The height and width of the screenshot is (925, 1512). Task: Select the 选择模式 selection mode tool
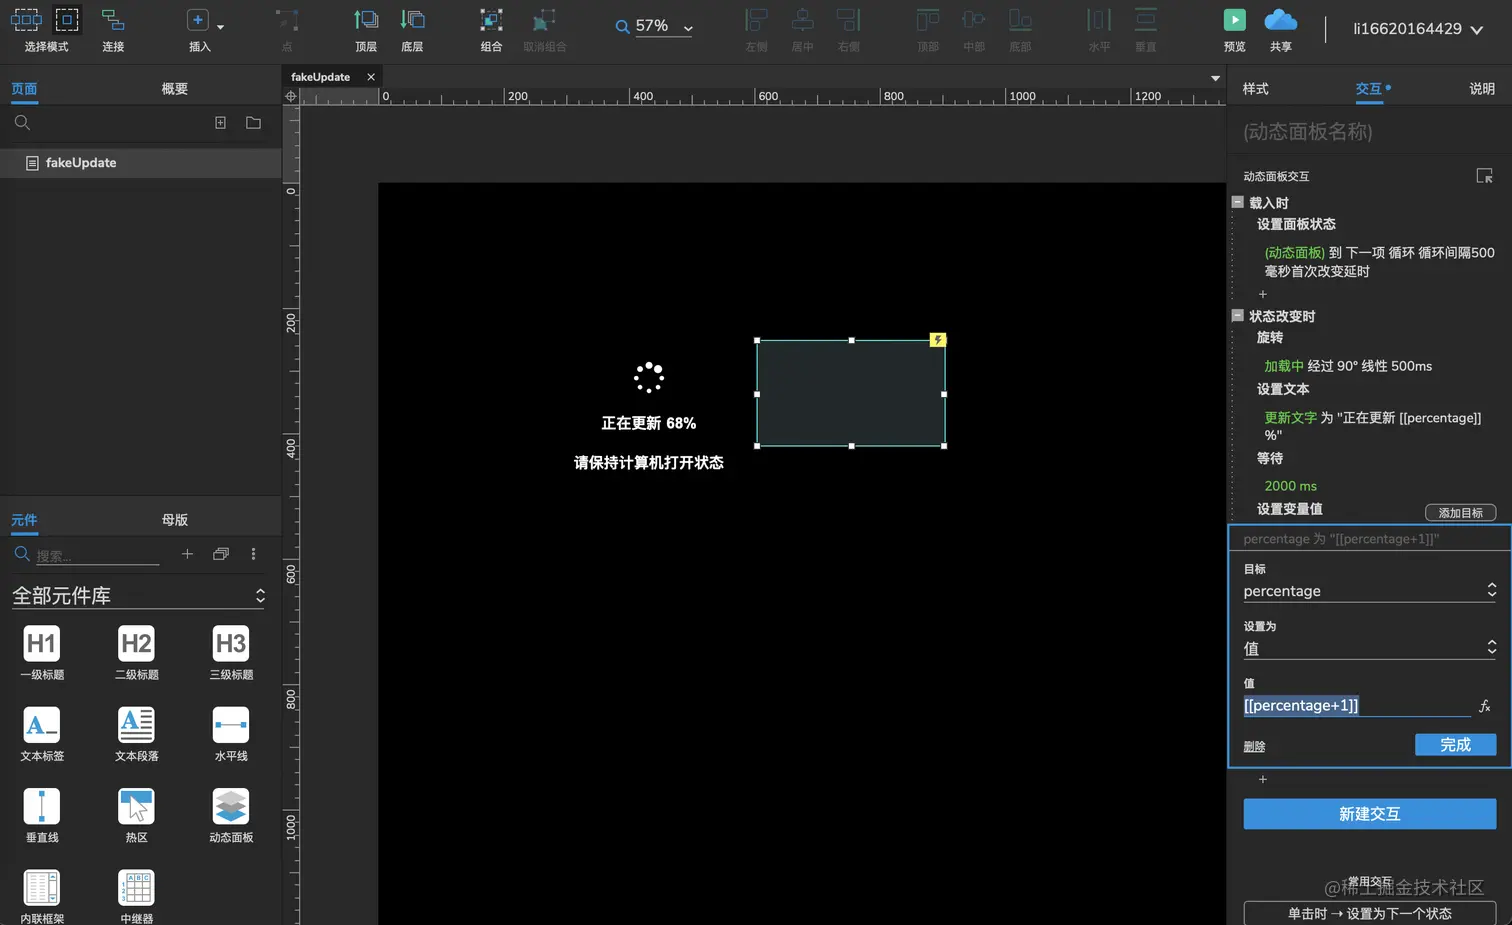point(46,30)
